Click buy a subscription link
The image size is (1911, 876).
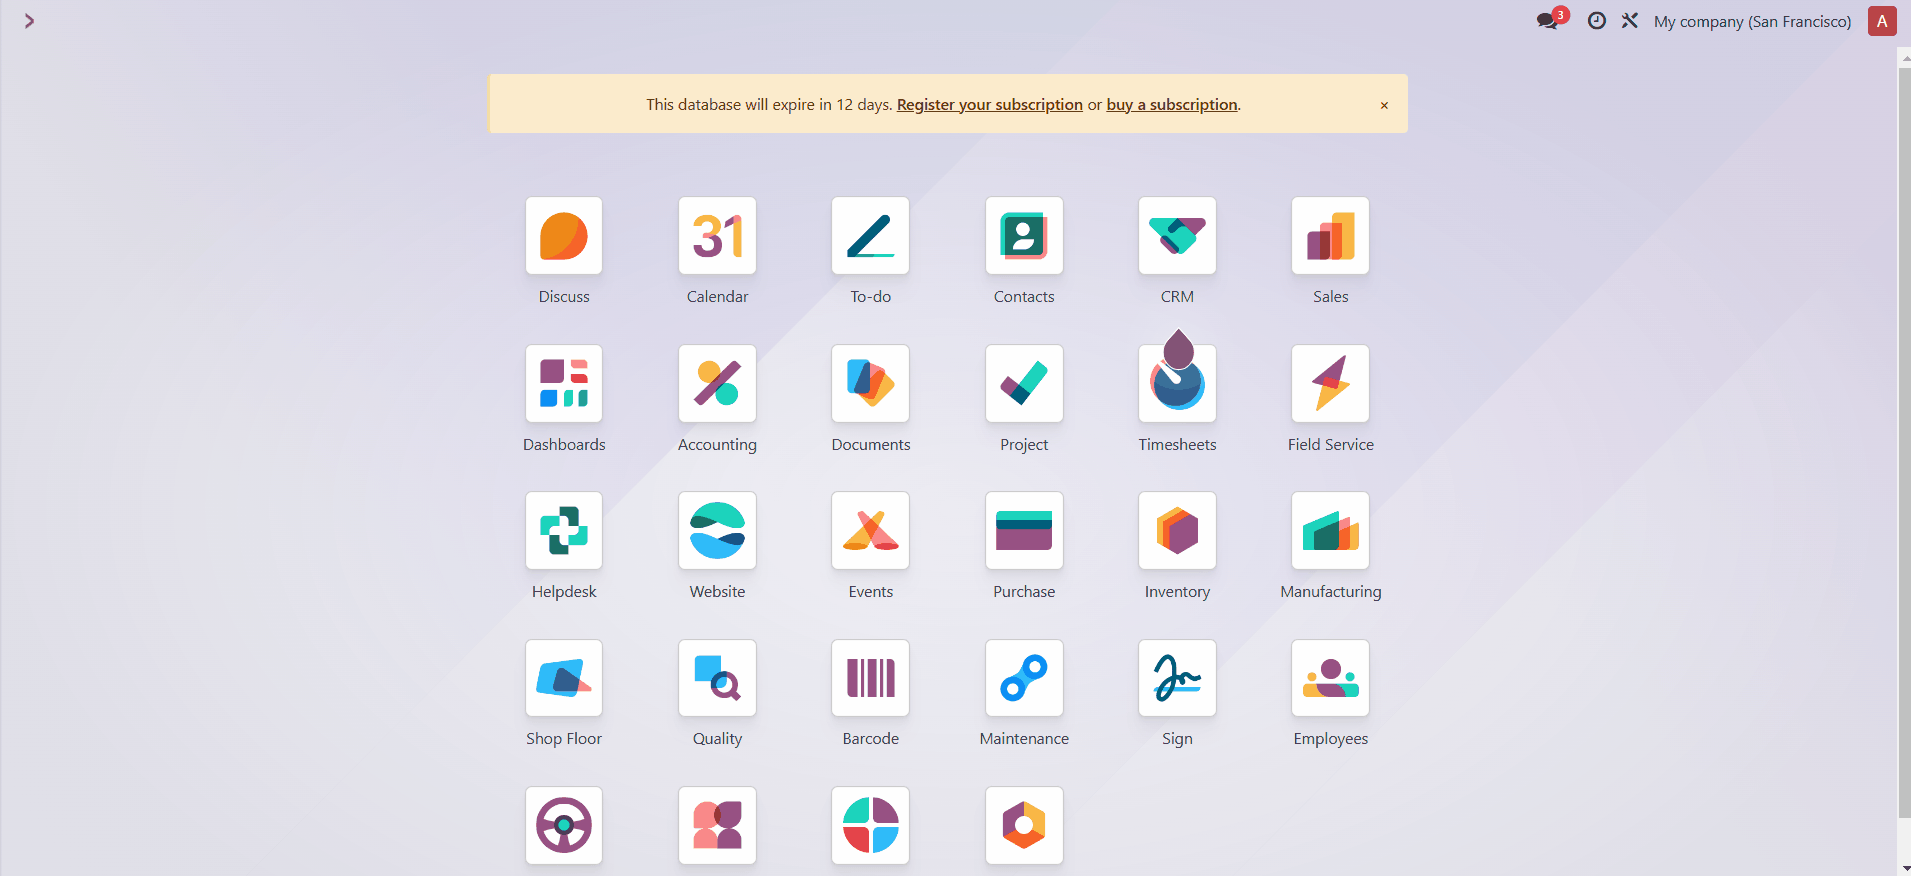click(x=1172, y=105)
